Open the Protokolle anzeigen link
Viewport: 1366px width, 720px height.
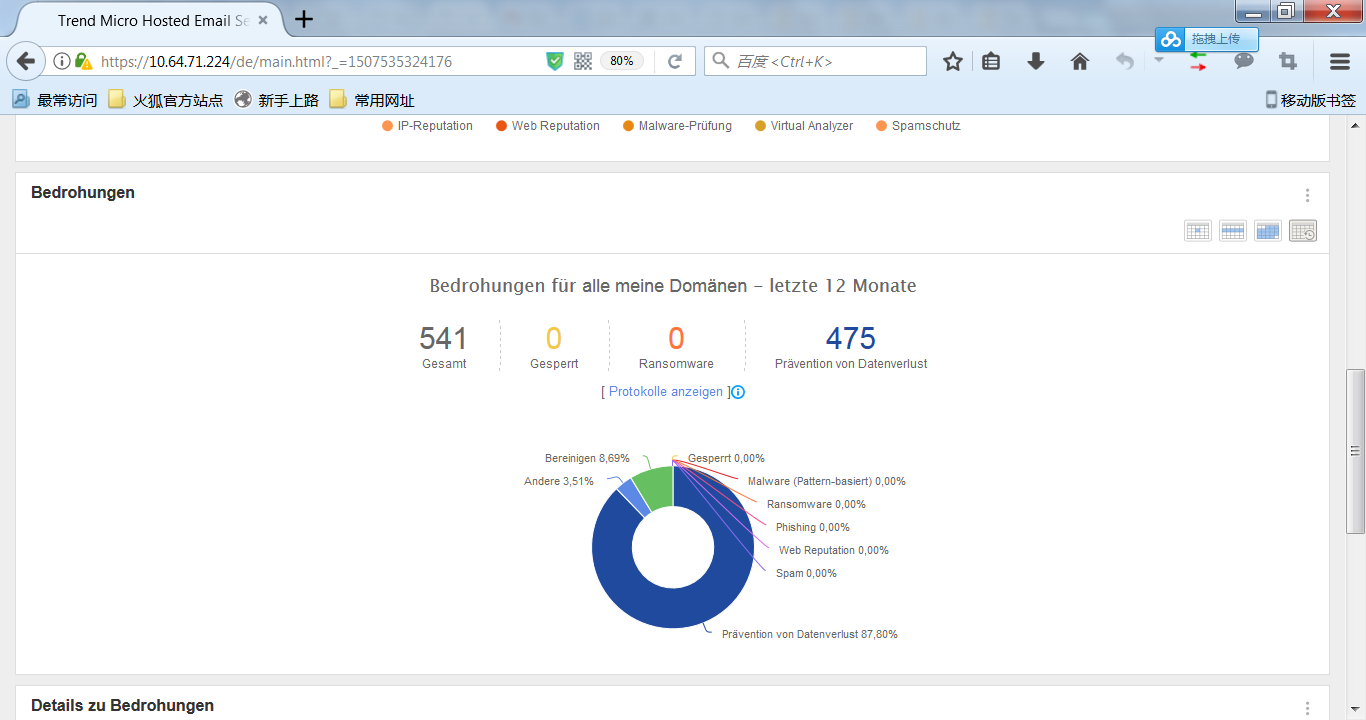coord(665,392)
